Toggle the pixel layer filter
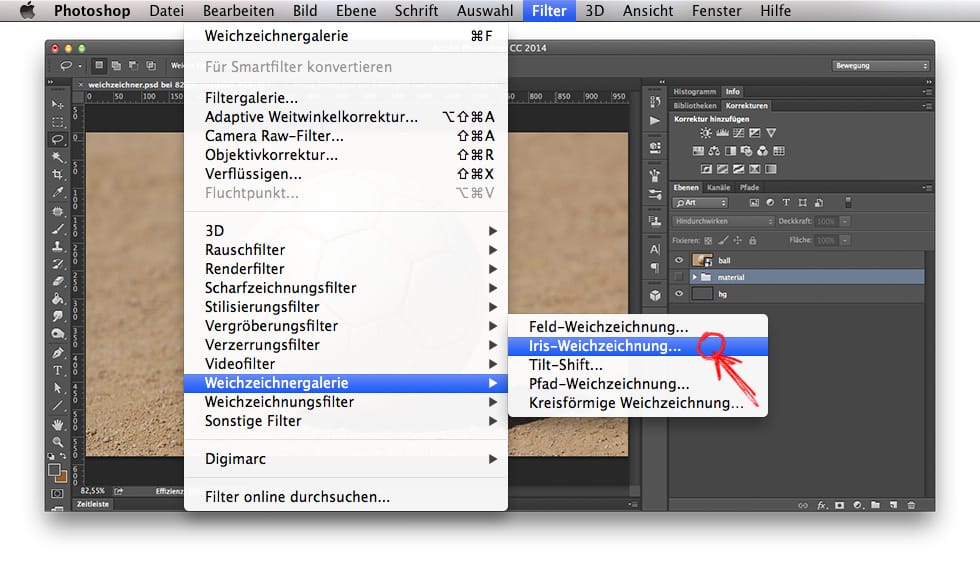 pyautogui.click(x=754, y=202)
